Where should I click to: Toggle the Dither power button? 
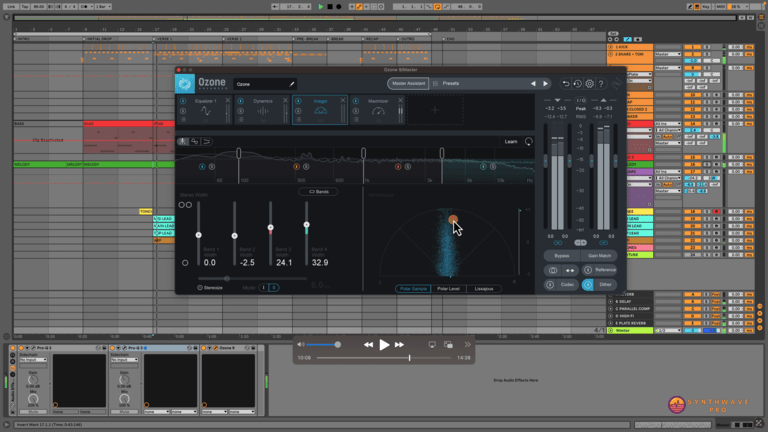click(588, 285)
